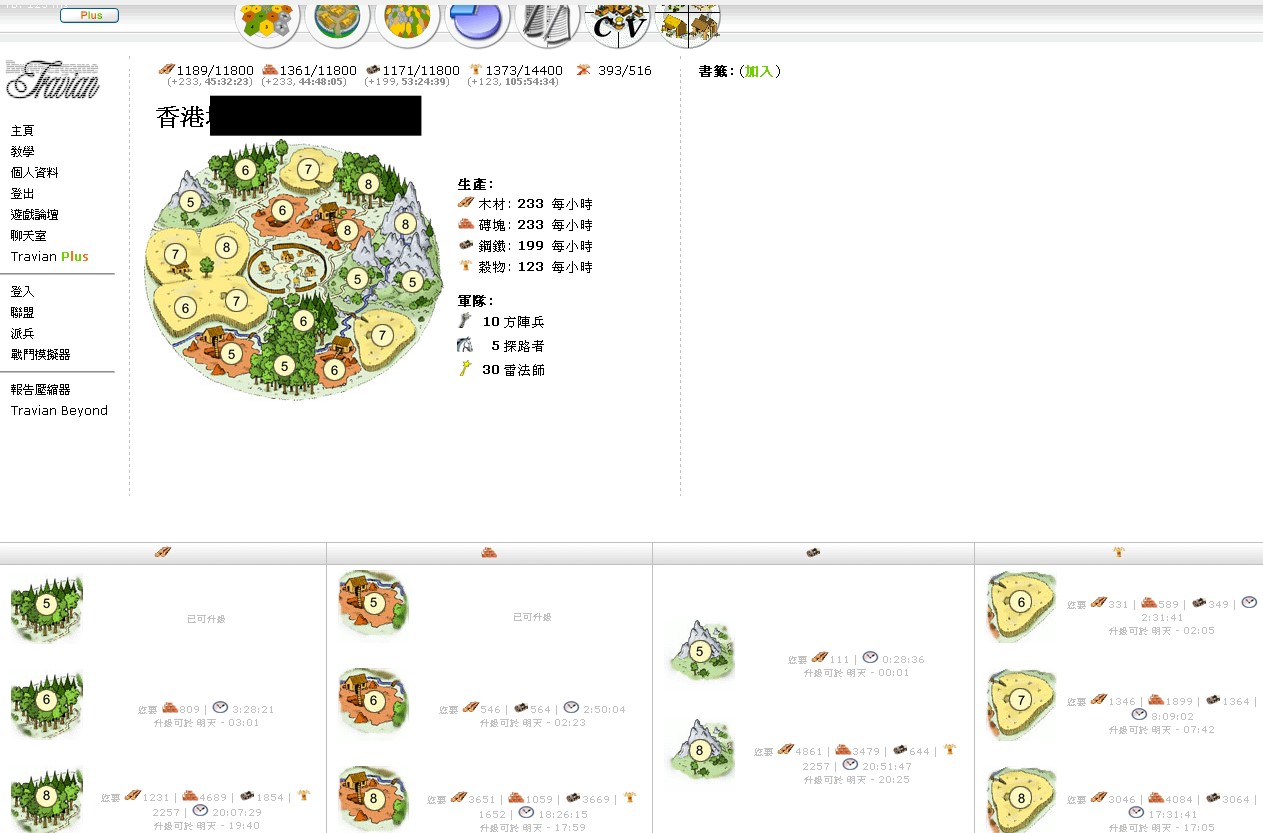Click the 加入 bookmark link
Screen dimensions: 1263x833
coord(759,72)
